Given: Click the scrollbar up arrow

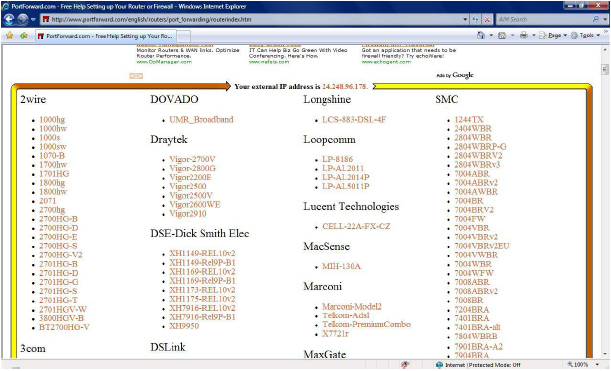Looking at the screenshot, I should click(x=605, y=50).
